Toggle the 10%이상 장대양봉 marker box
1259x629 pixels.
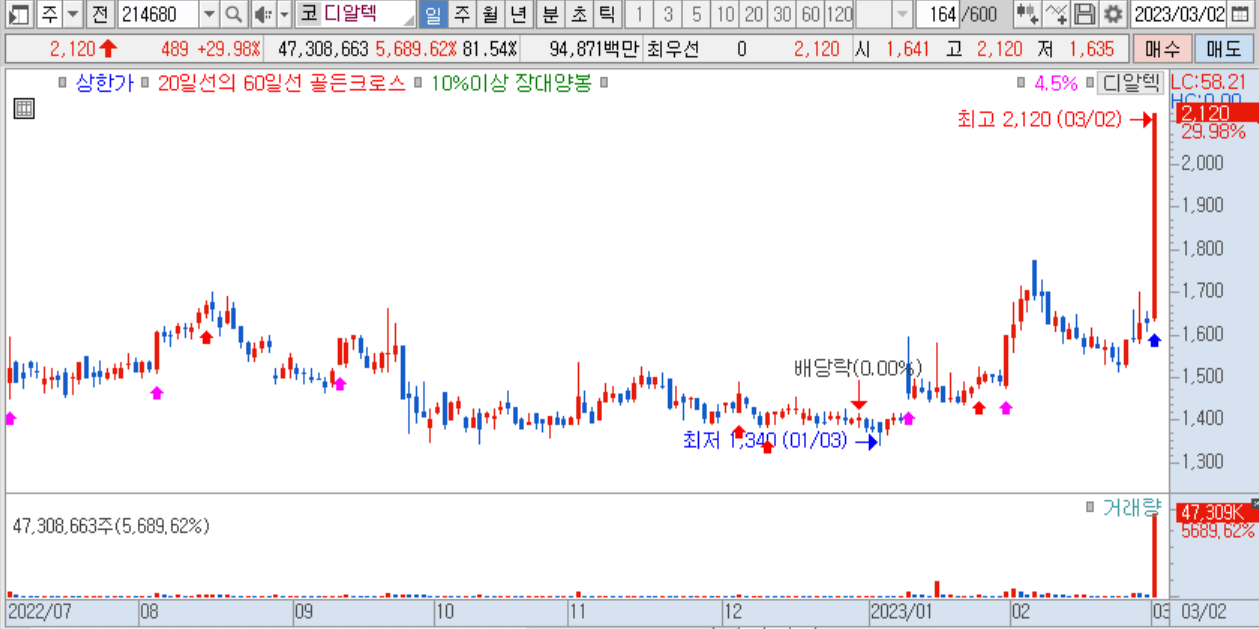[x=419, y=83]
